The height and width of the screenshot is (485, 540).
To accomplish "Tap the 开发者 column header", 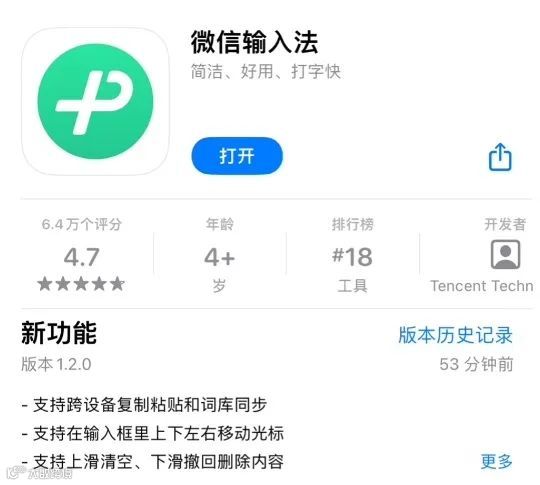I will point(505,224).
